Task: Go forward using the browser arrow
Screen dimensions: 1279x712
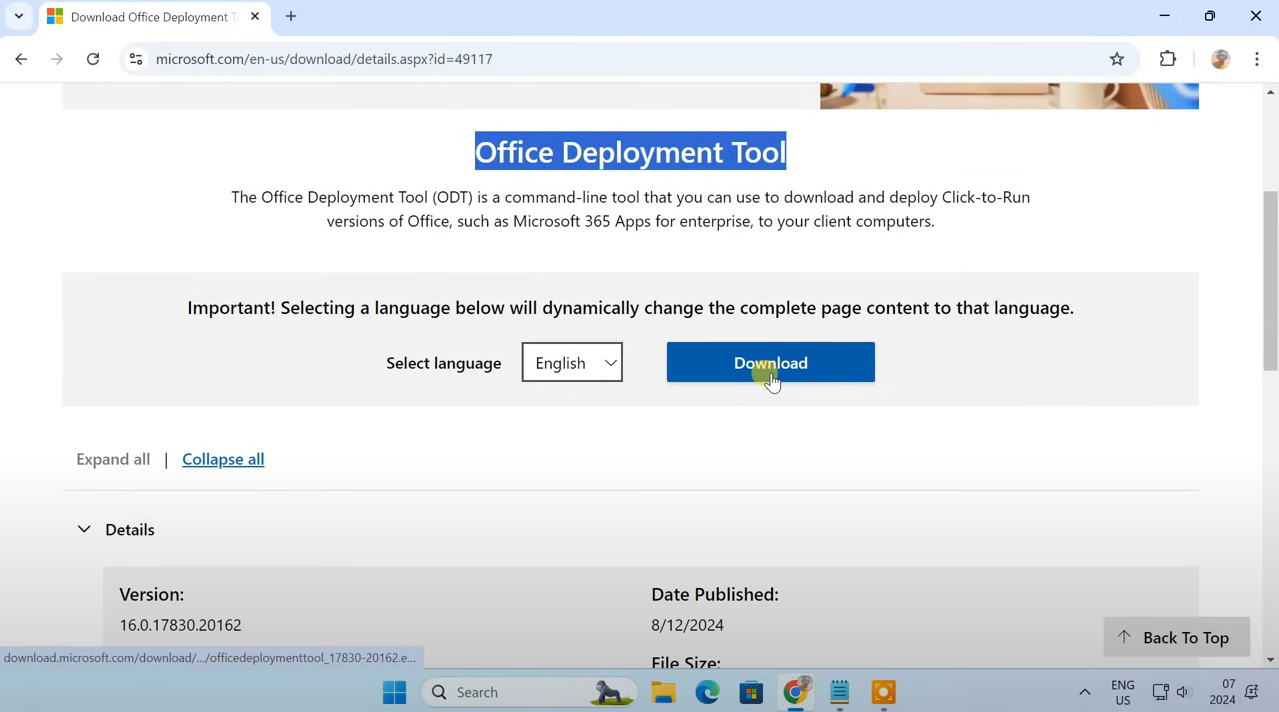Action: (57, 59)
